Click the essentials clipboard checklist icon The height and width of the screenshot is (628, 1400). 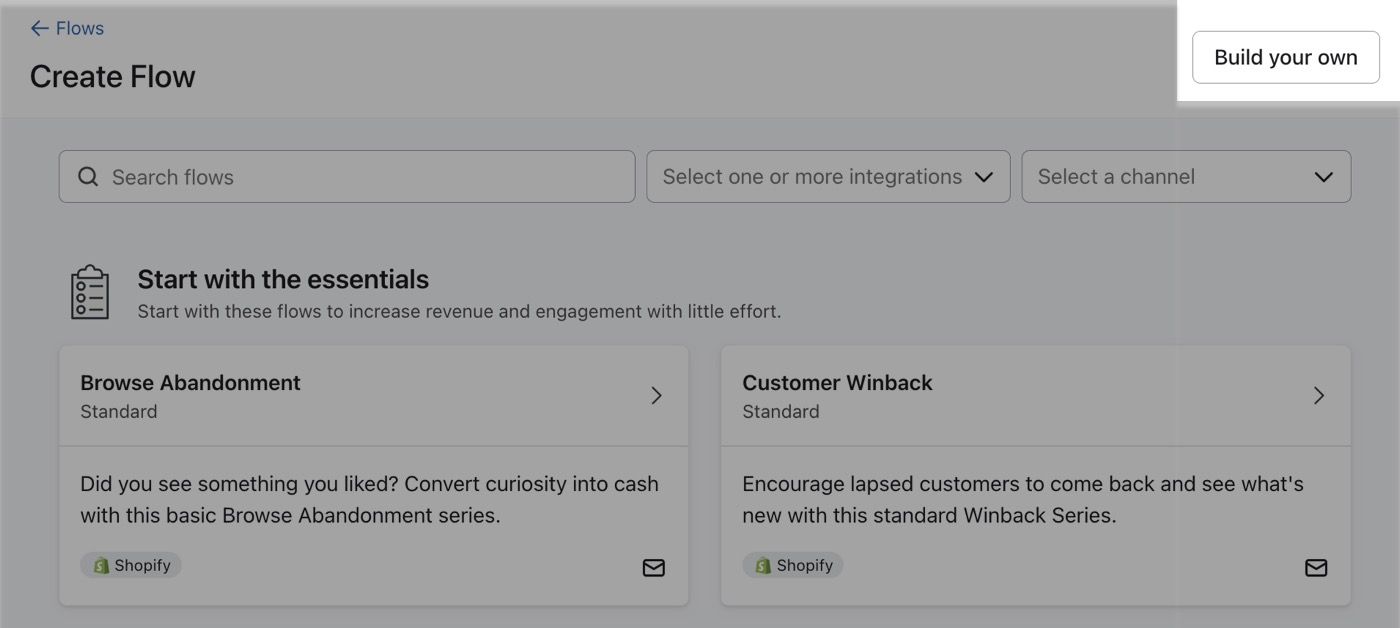pyautogui.click(x=90, y=292)
